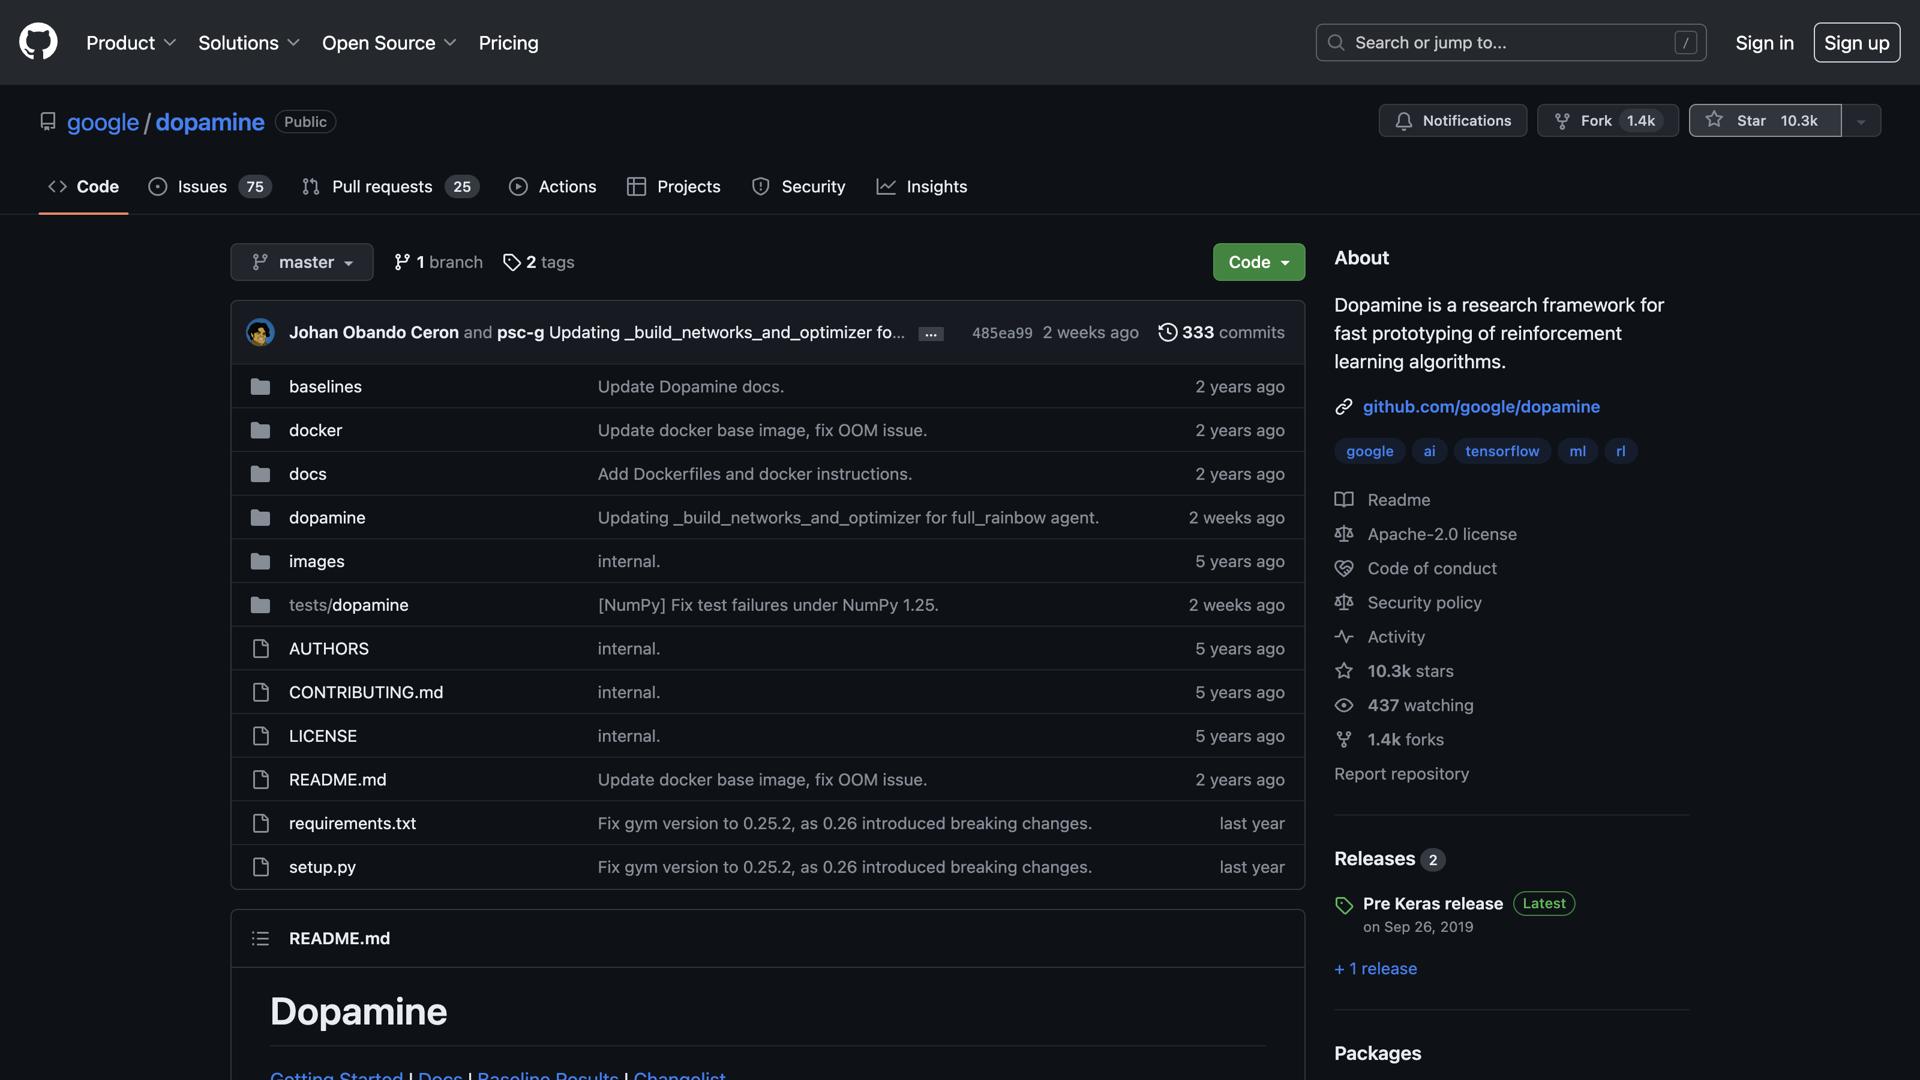Viewport: 1920px width, 1080px height.
Task: Click the baselines folder icon
Action: pos(260,386)
